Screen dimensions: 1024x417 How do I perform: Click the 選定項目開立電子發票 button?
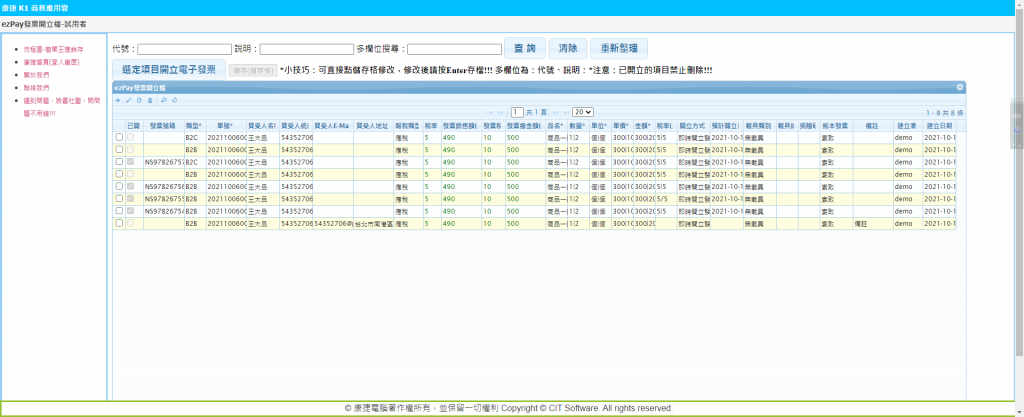169,69
